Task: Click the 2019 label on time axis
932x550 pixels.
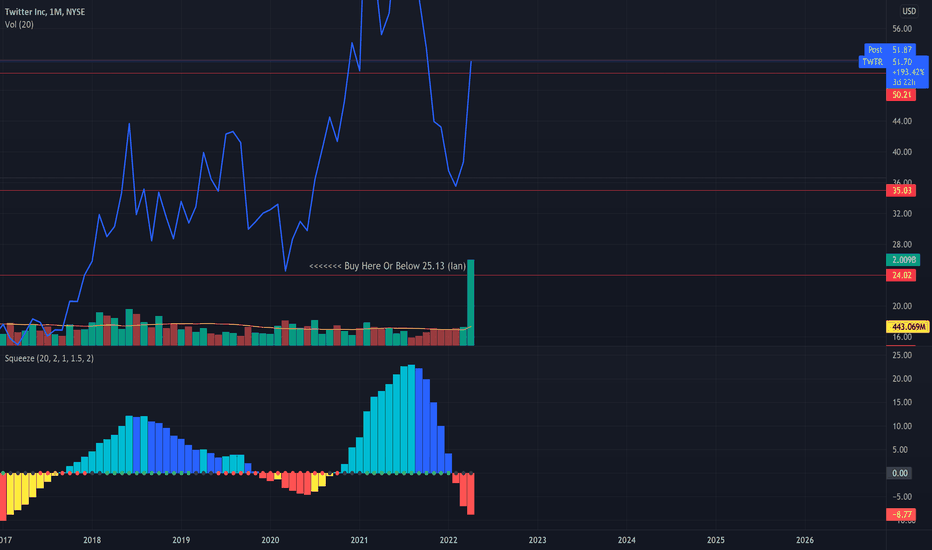Action: 181,540
